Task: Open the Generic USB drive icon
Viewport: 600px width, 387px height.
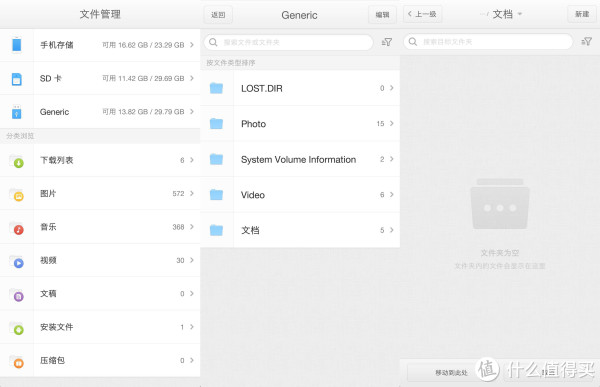Action: 16,112
